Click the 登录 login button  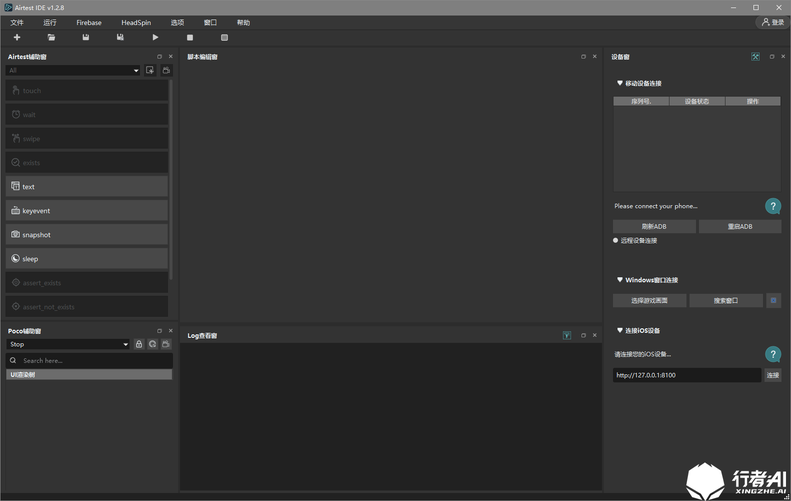[772, 22]
